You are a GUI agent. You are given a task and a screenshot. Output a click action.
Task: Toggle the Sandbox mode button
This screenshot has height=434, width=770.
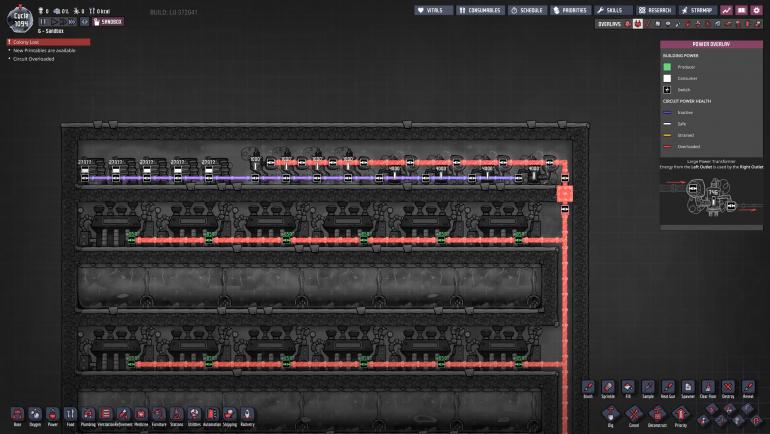106,21
